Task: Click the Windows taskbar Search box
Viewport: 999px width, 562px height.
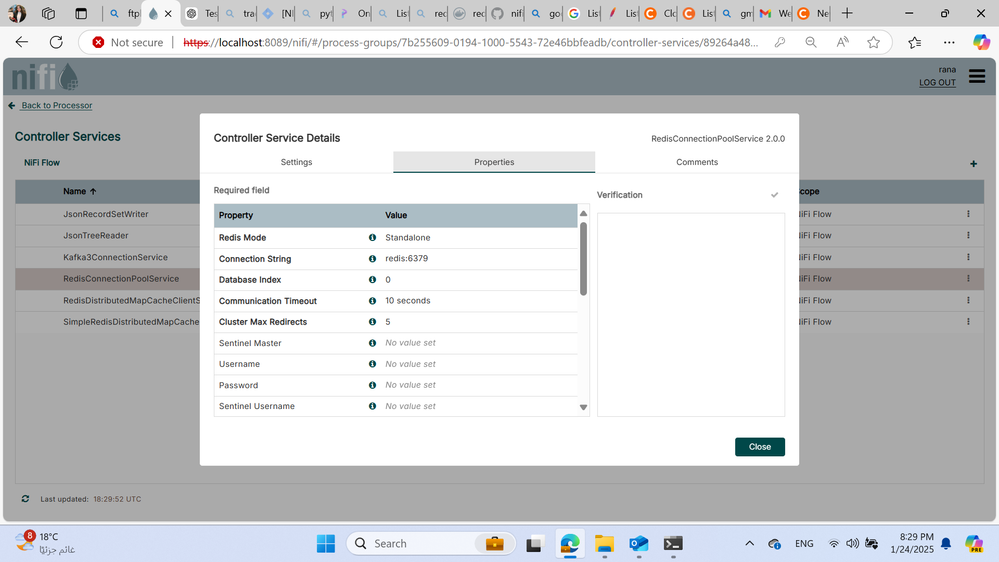Action: coord(431,544)
